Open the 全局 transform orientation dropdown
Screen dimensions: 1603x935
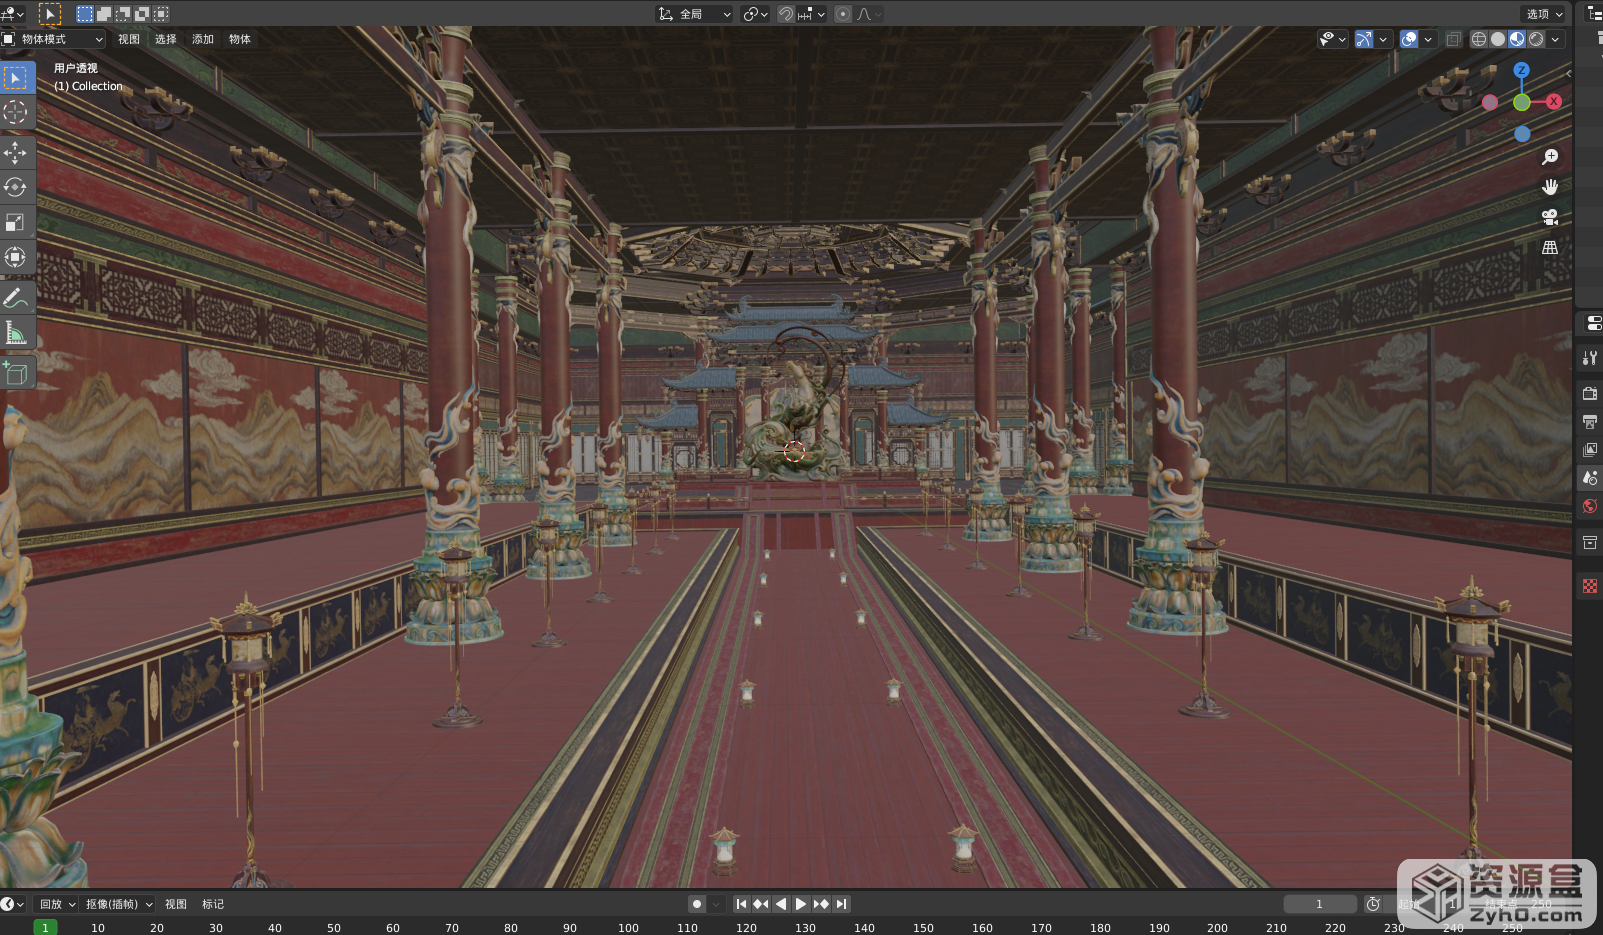(695, 14)
